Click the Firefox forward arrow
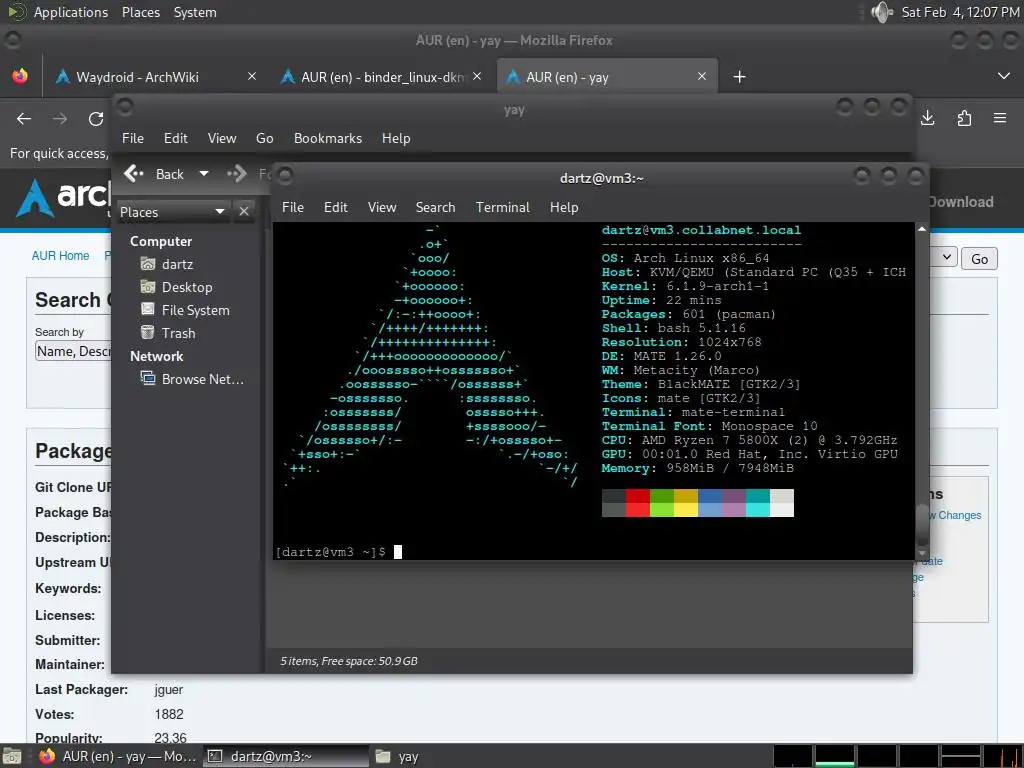 tap(60, 119)
